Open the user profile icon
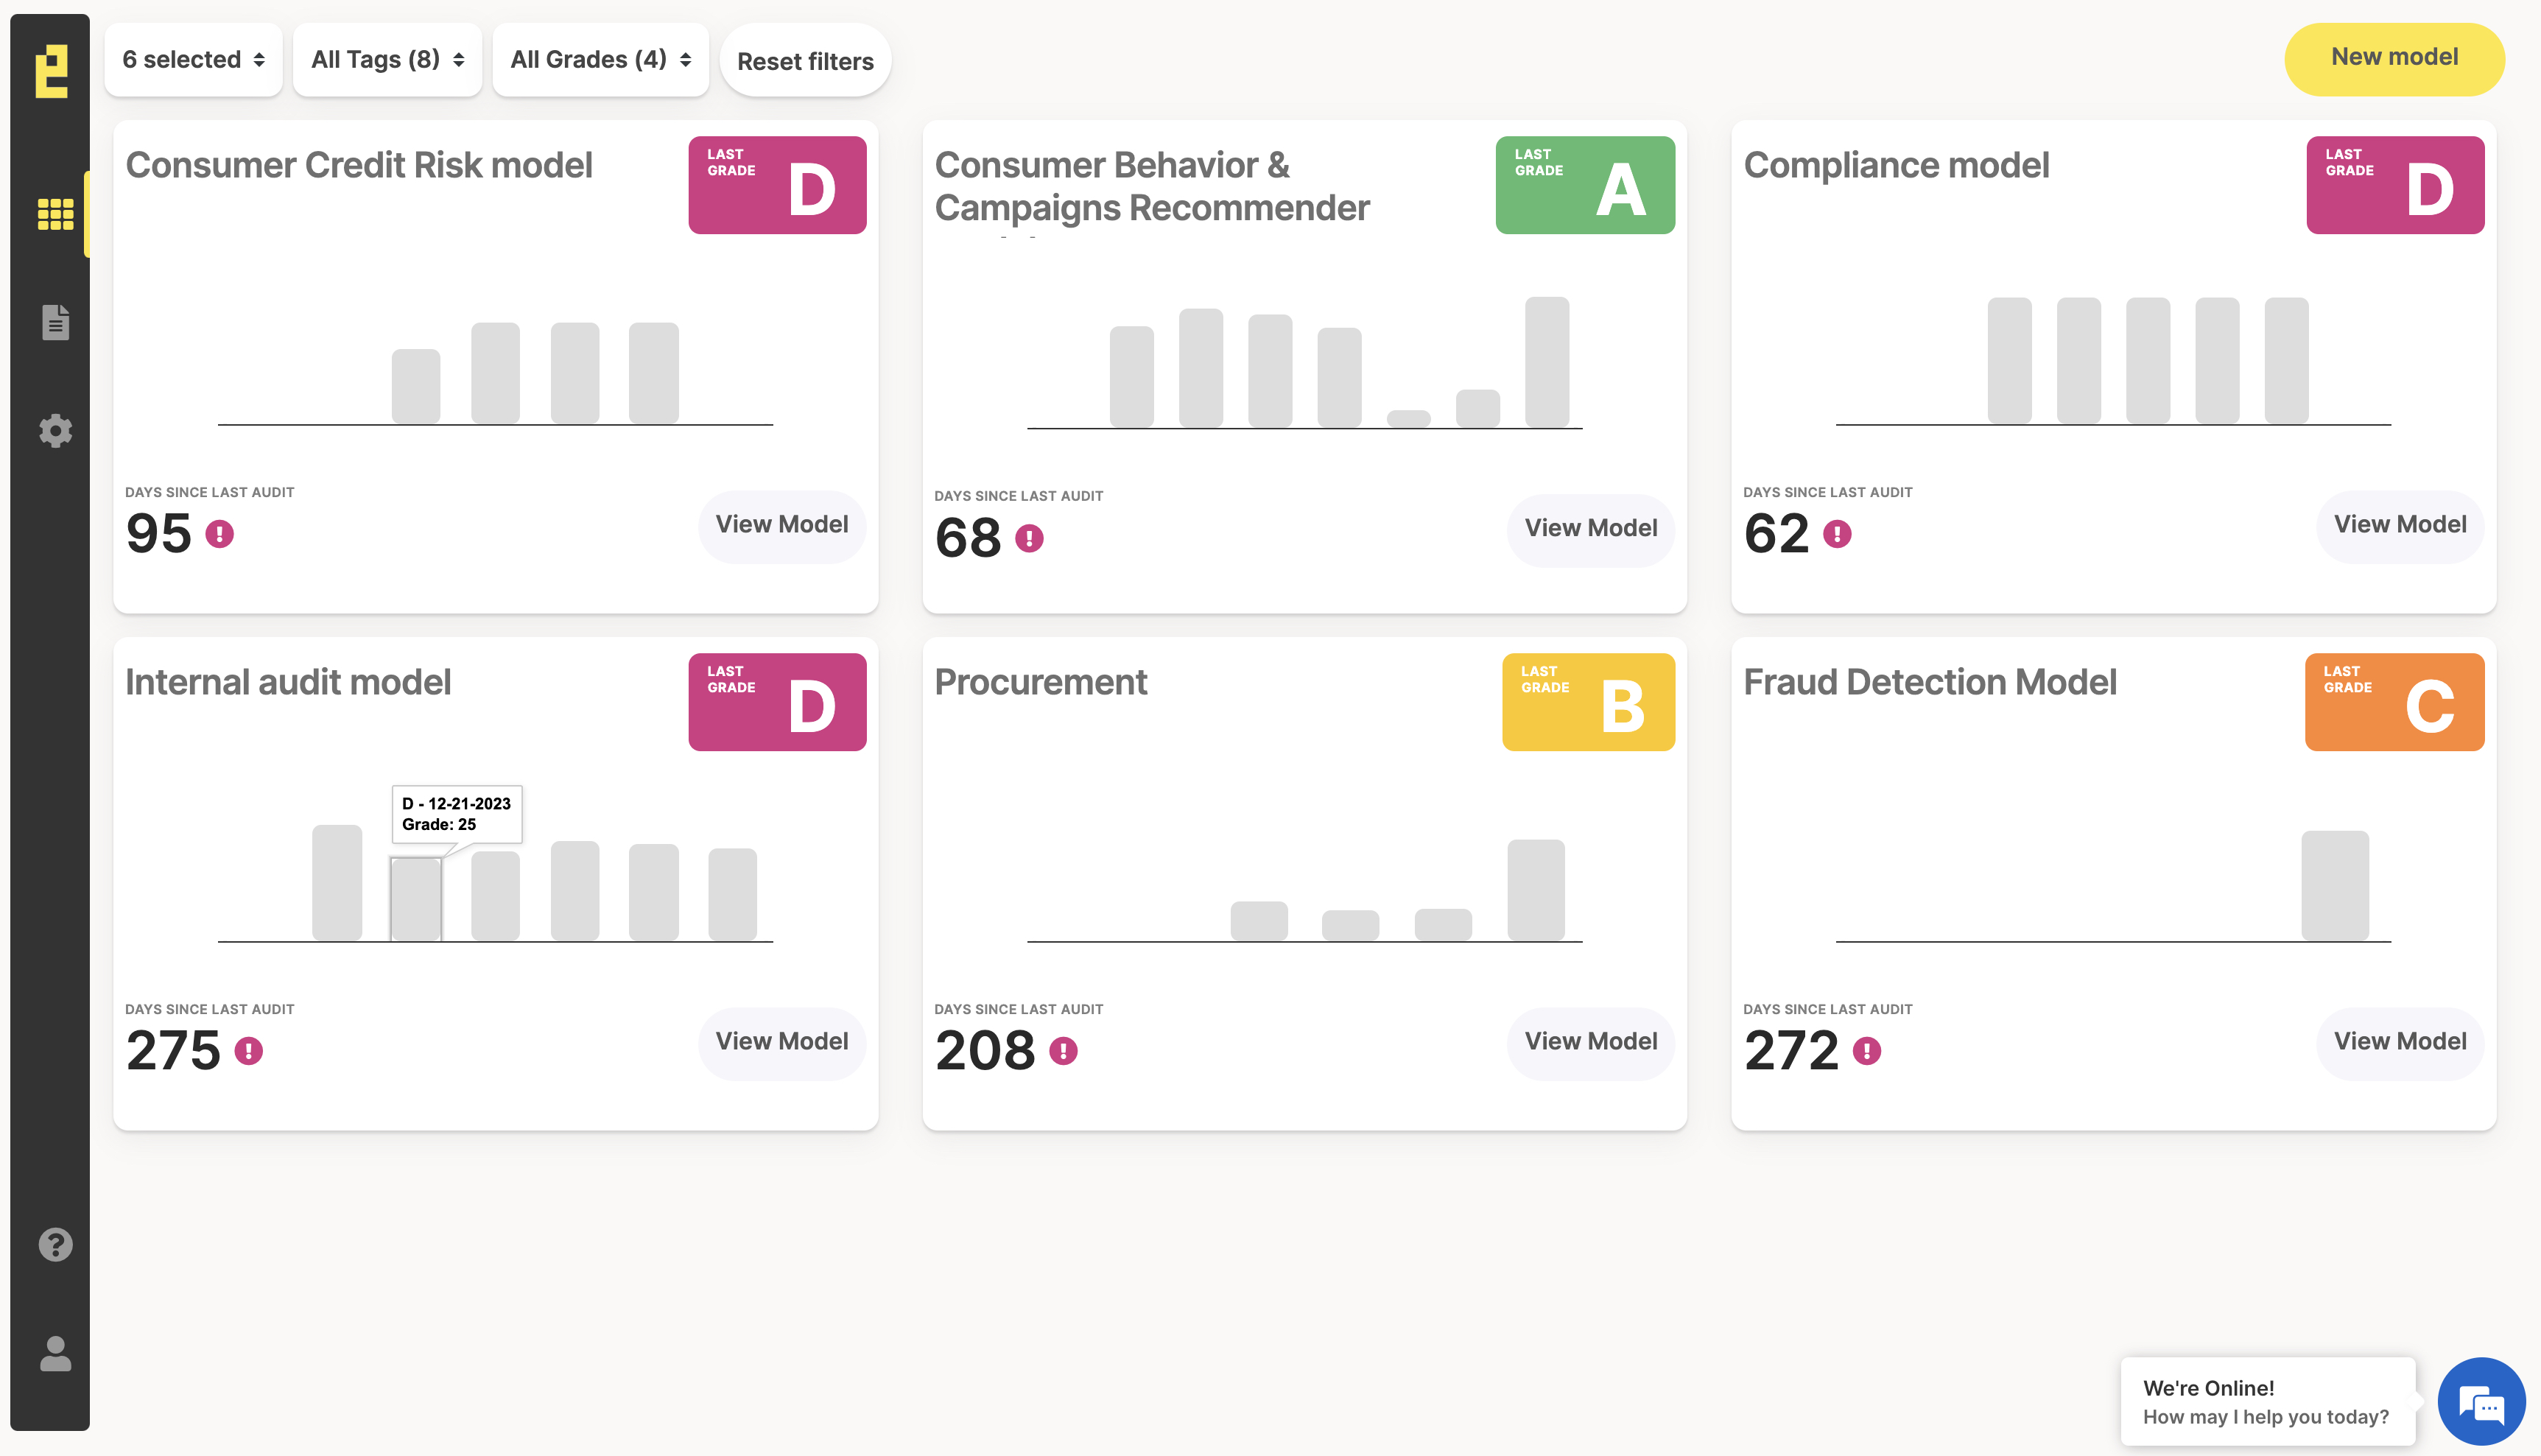2541x1456 pixels. pos(55,1354)
